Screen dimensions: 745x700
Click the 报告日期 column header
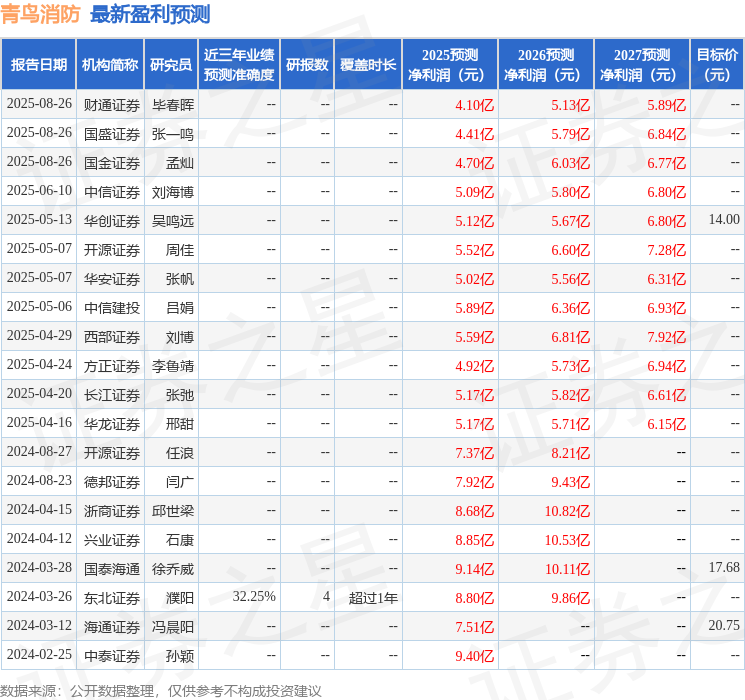point(39,65)
